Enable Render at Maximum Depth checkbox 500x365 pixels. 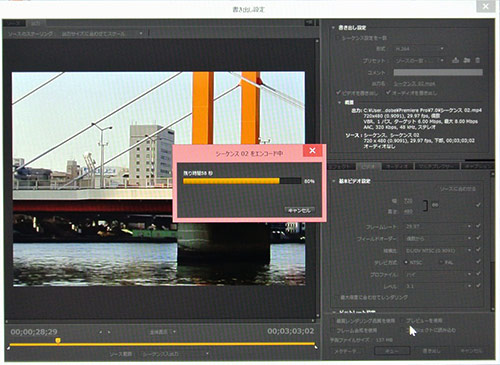(336, 297)
